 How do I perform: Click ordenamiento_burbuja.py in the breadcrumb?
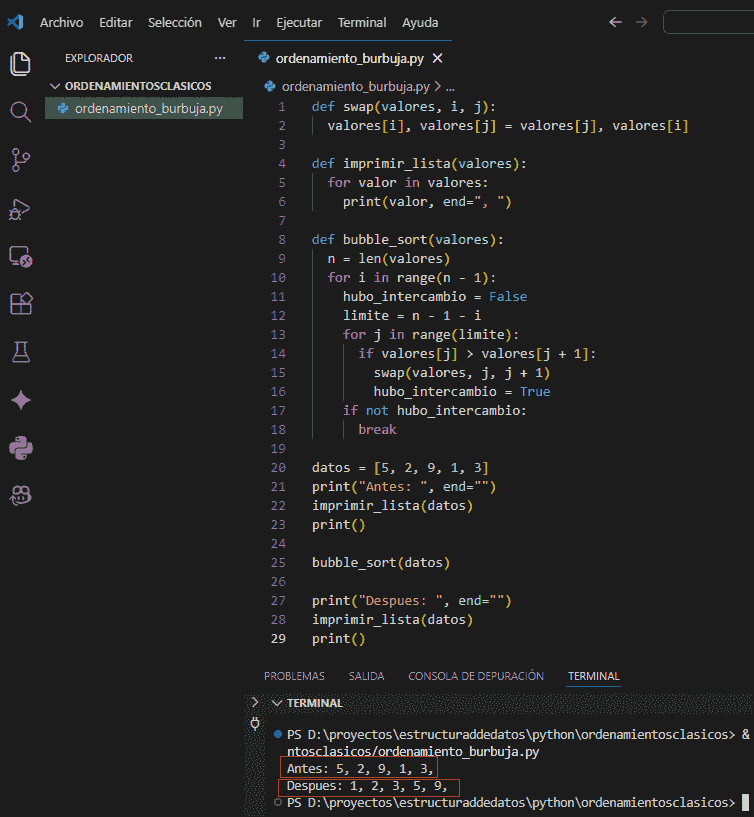pyautogui.click(x=356, y=86)
